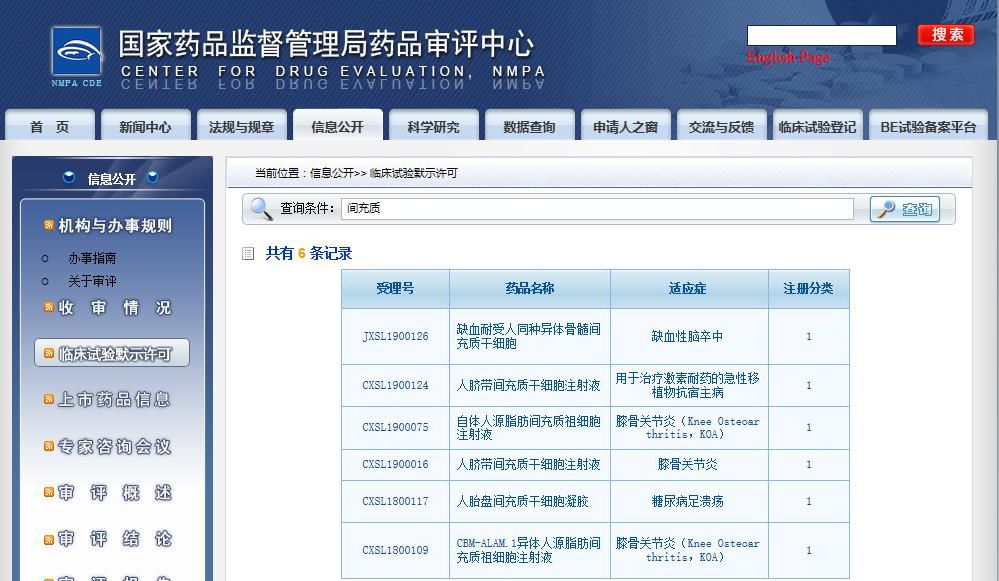The width and height of the screenshot is (999, 581).
Task: Click the blue orb right of 信息公开 header
Action: pyautogui.click(x=152, y=178)
